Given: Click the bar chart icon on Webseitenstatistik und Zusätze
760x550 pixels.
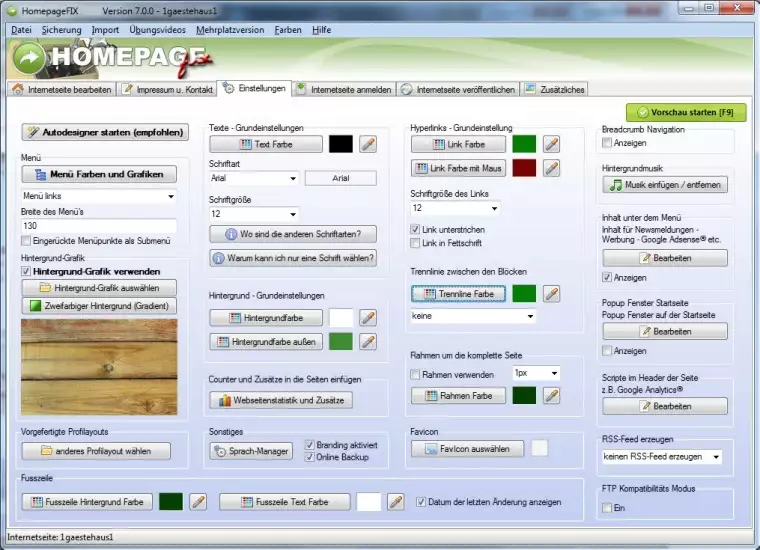Looking at the screenshot, I should click(x=224, y=400).
